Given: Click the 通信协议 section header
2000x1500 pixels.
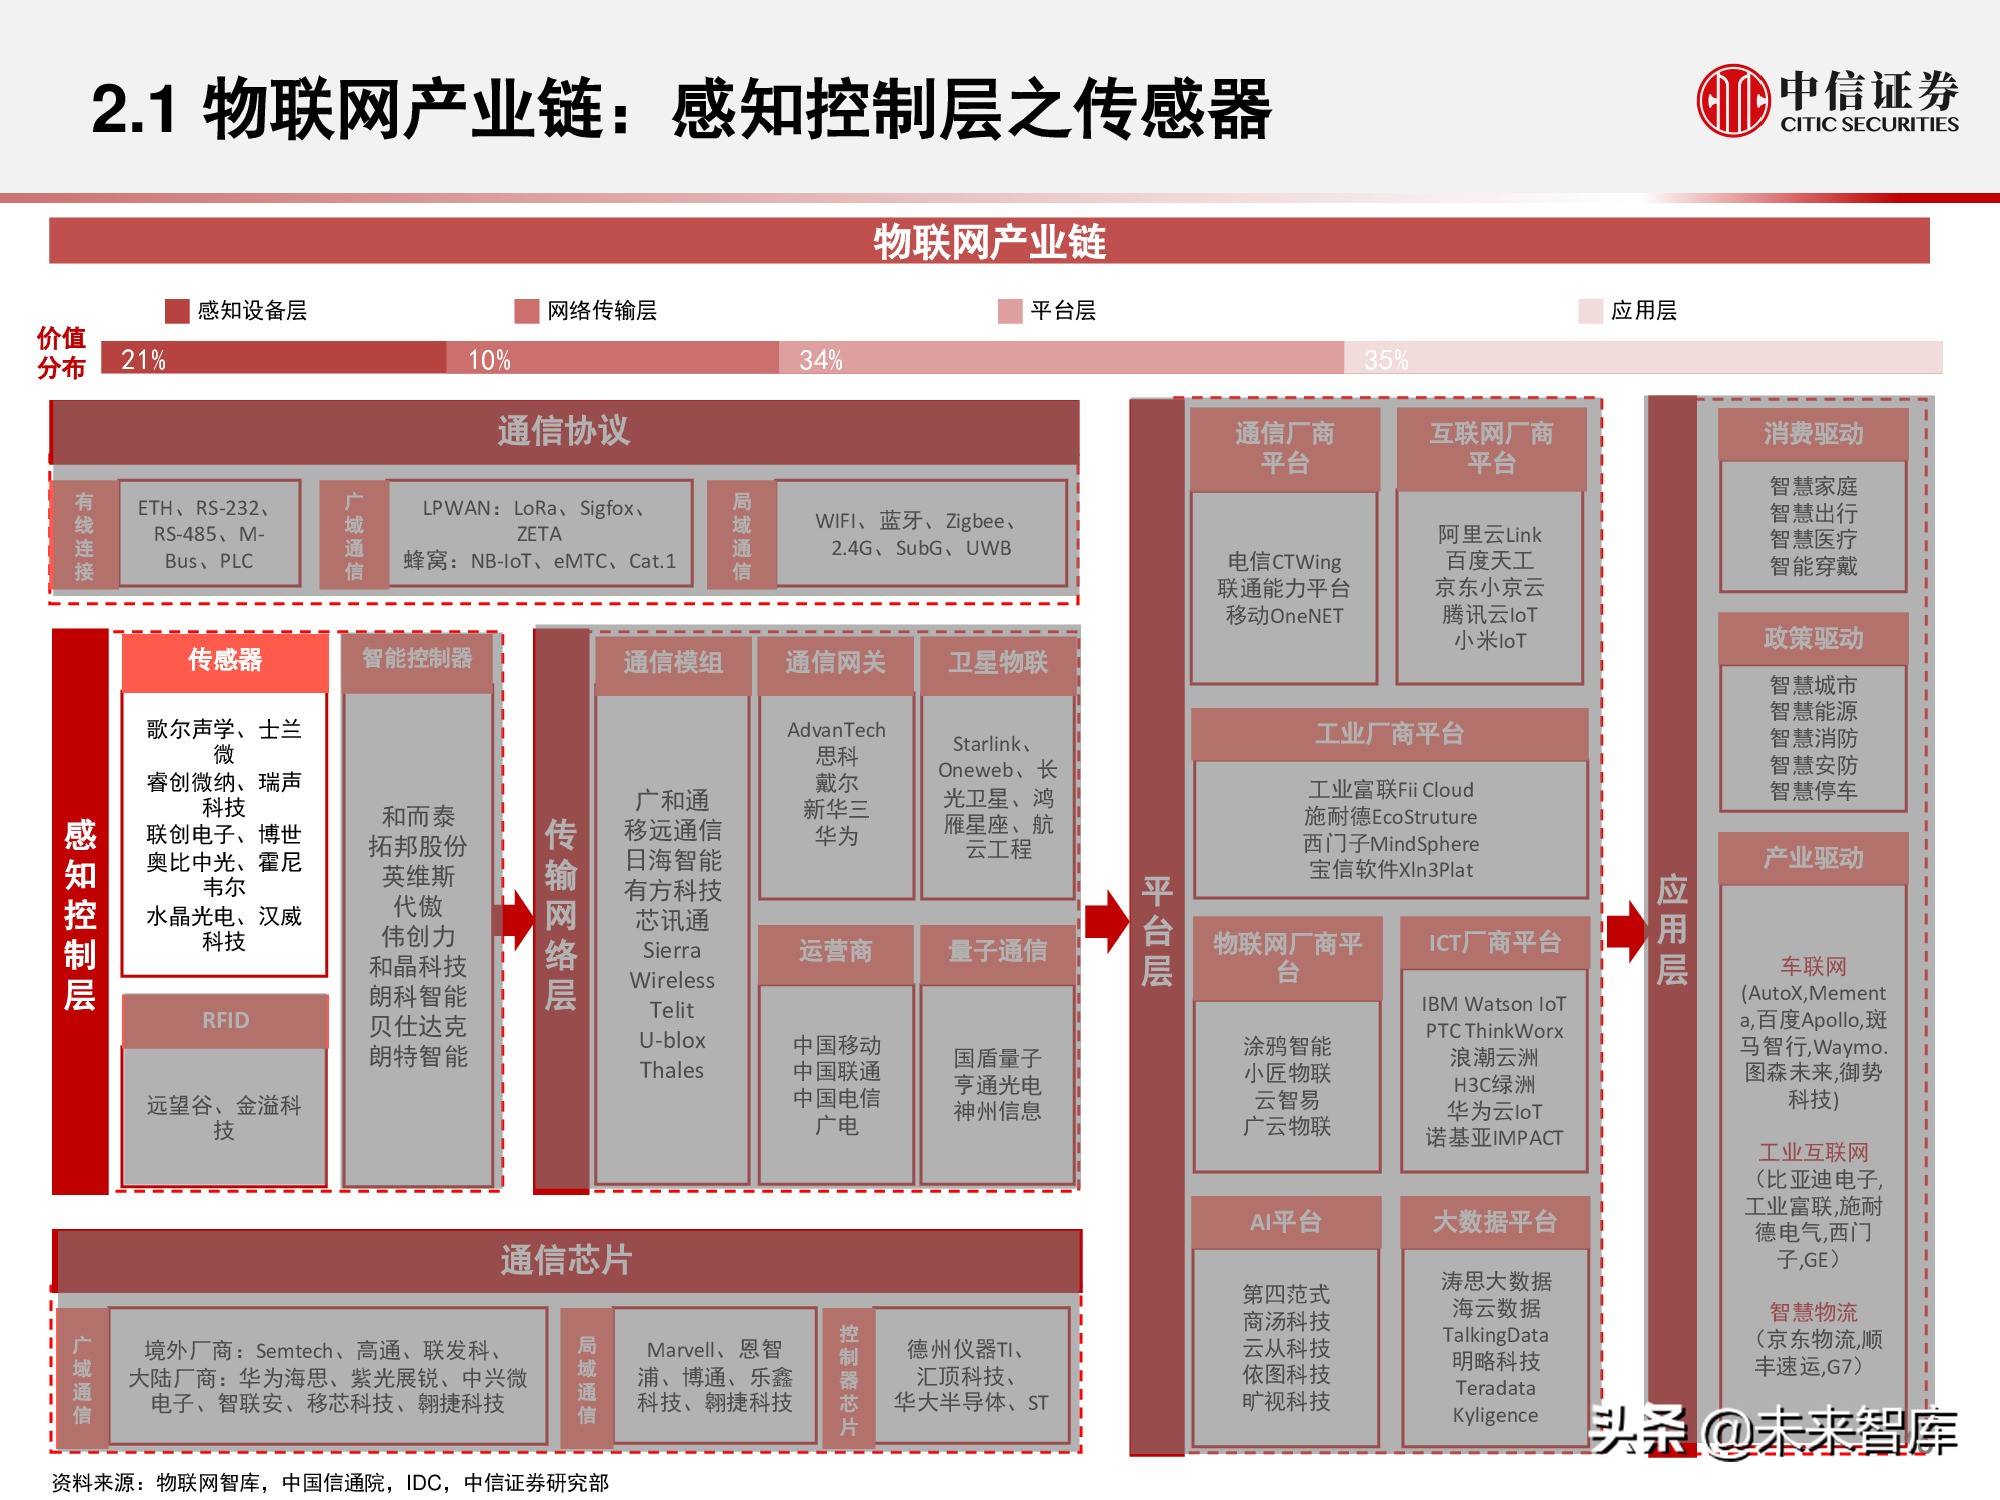Looking at the screenshot, I should [565, 432].
